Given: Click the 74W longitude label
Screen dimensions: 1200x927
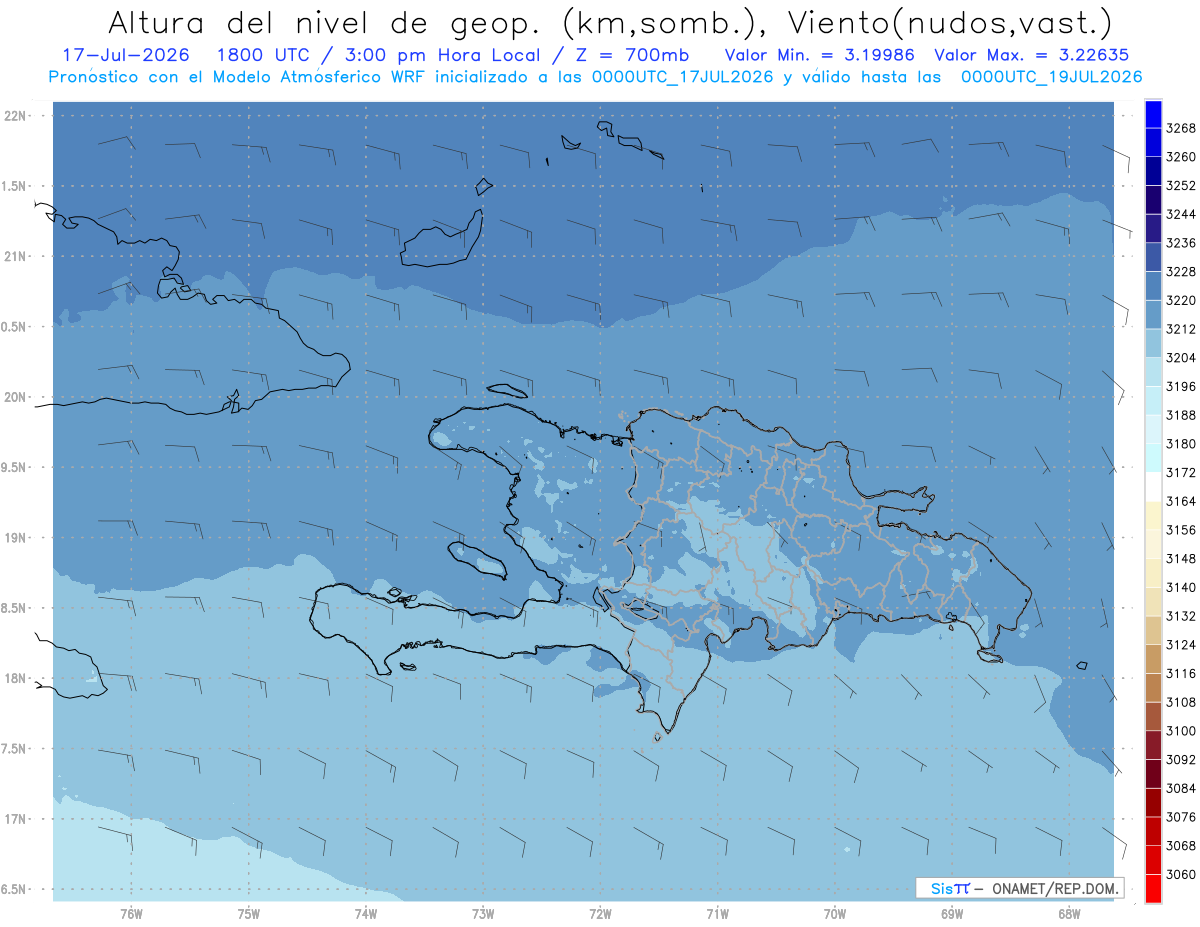Looking at the screenshot, I should click(x=366, y=913).
